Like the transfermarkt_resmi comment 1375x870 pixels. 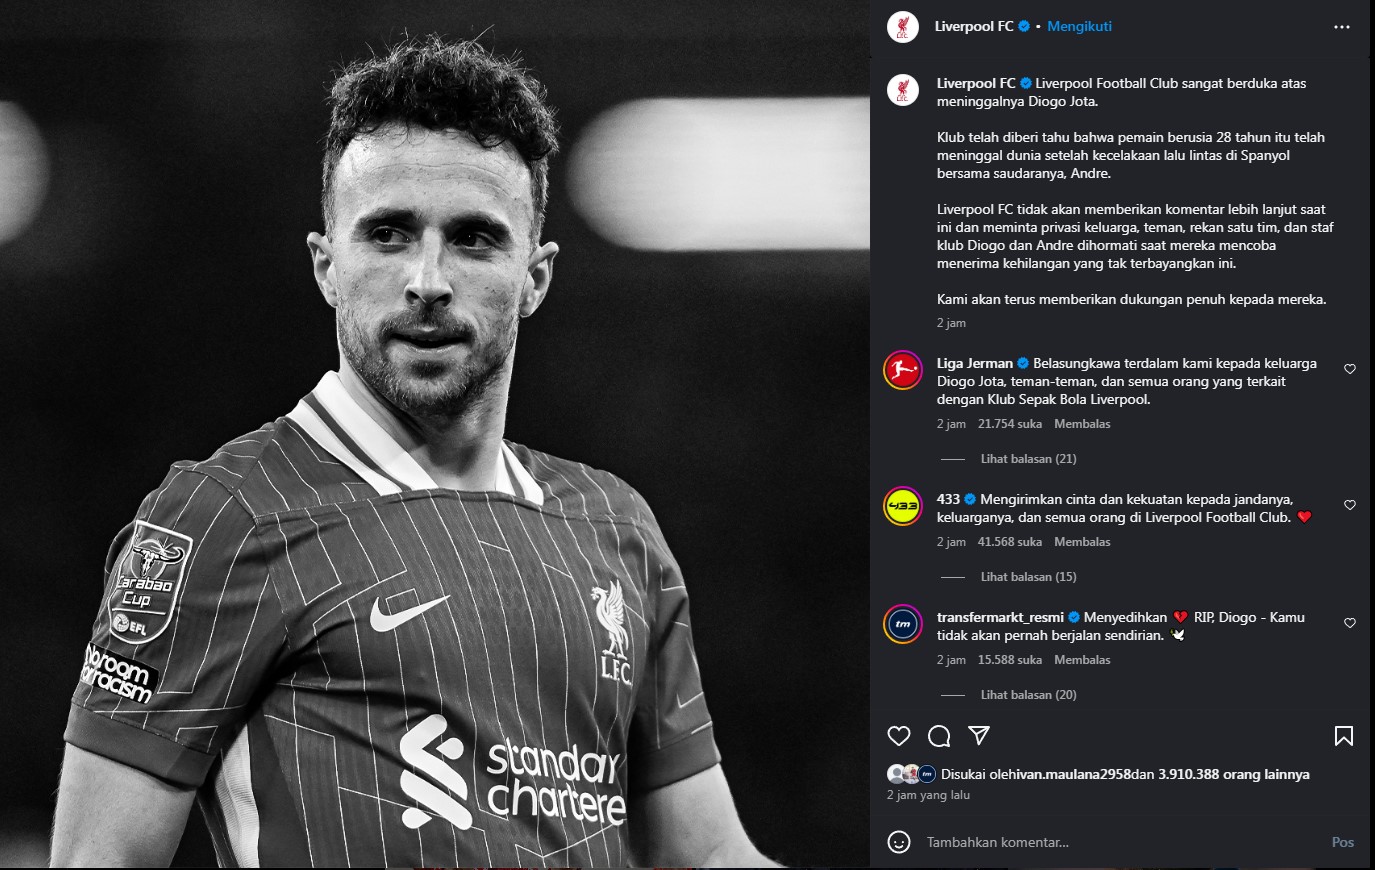[1349, 623]
